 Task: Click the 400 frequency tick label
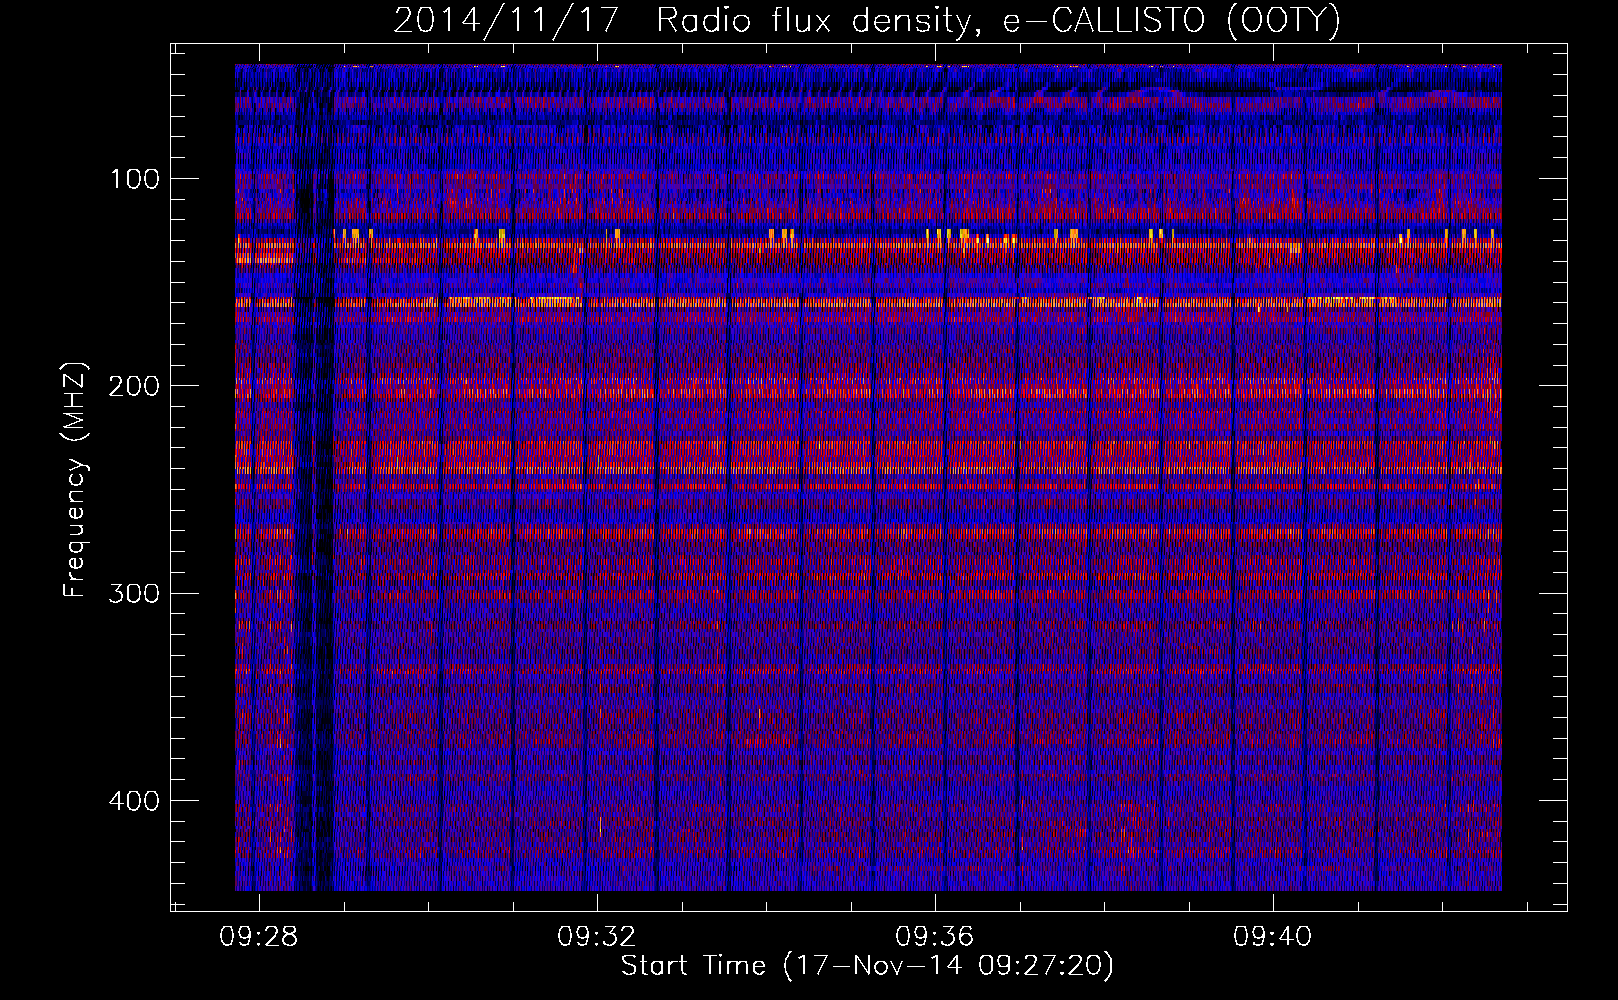click(134, 801)
